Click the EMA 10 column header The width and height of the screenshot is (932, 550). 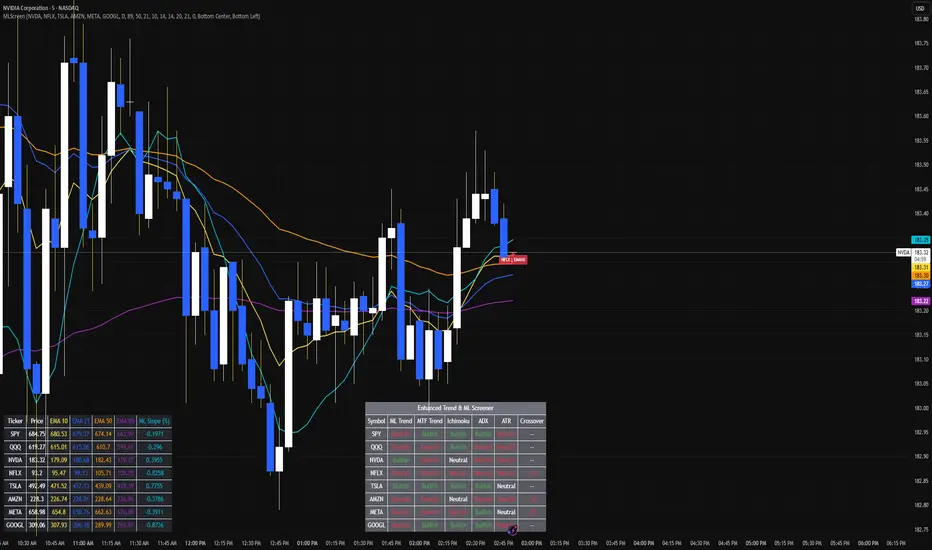[59, 421]
